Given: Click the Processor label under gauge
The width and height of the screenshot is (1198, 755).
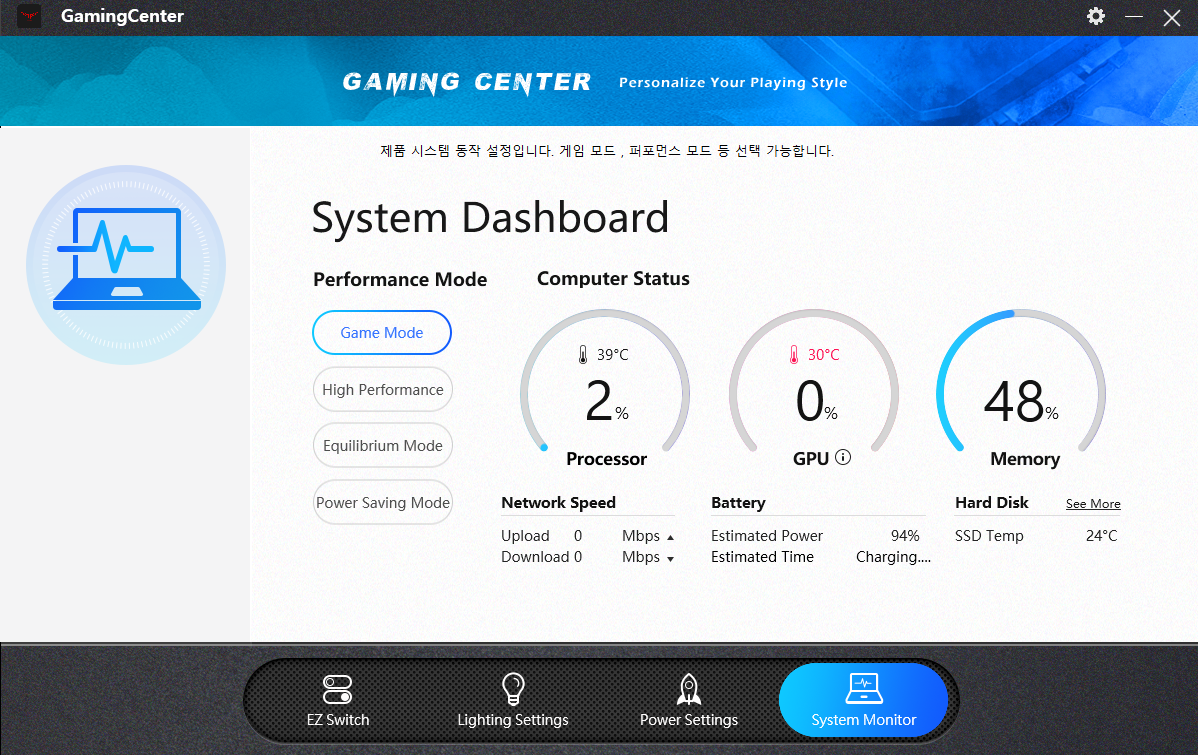Looking at the screenshot, I should pyautogui.click(x=607, y=459).
